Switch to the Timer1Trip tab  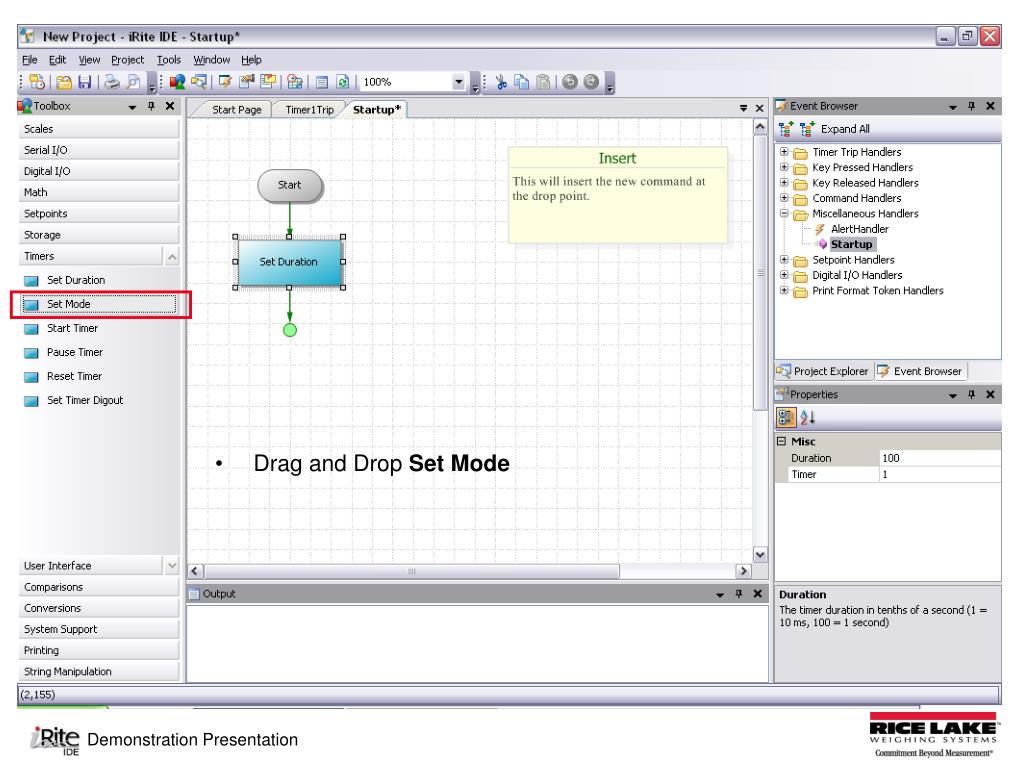pos(310,110)
